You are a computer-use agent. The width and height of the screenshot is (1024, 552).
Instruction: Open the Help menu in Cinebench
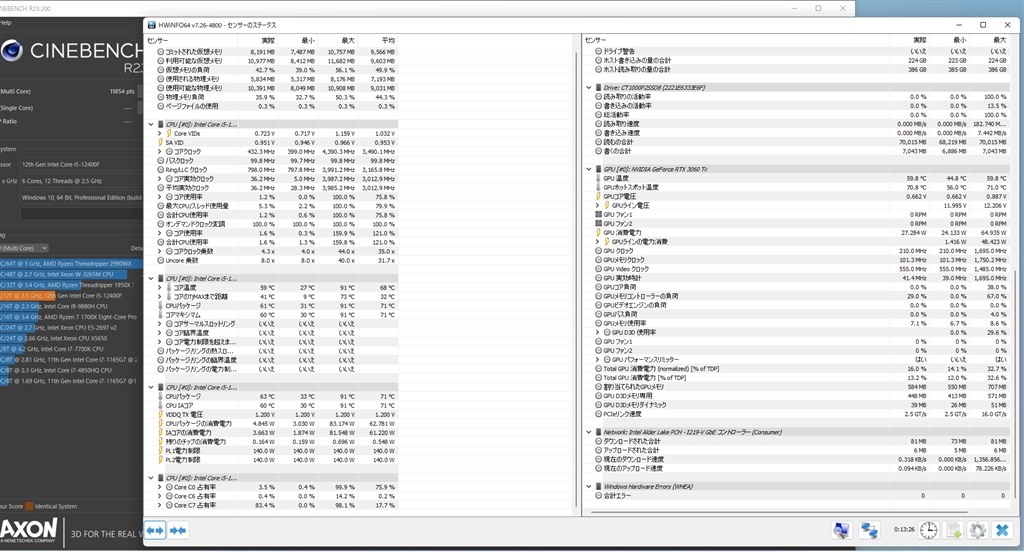[x=5, y=23]
